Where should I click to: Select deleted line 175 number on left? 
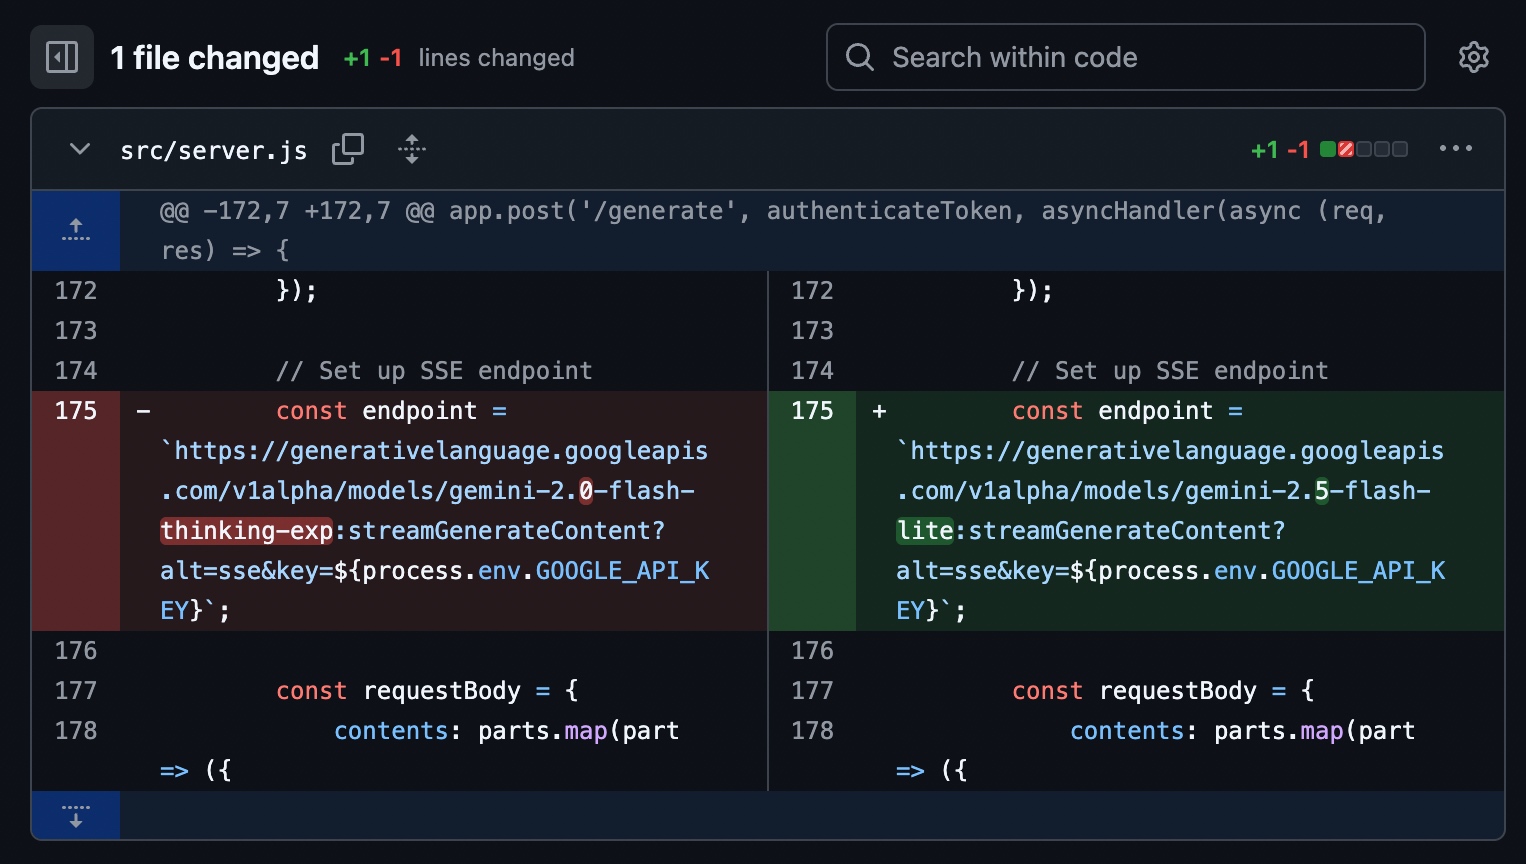pos(76,411)
